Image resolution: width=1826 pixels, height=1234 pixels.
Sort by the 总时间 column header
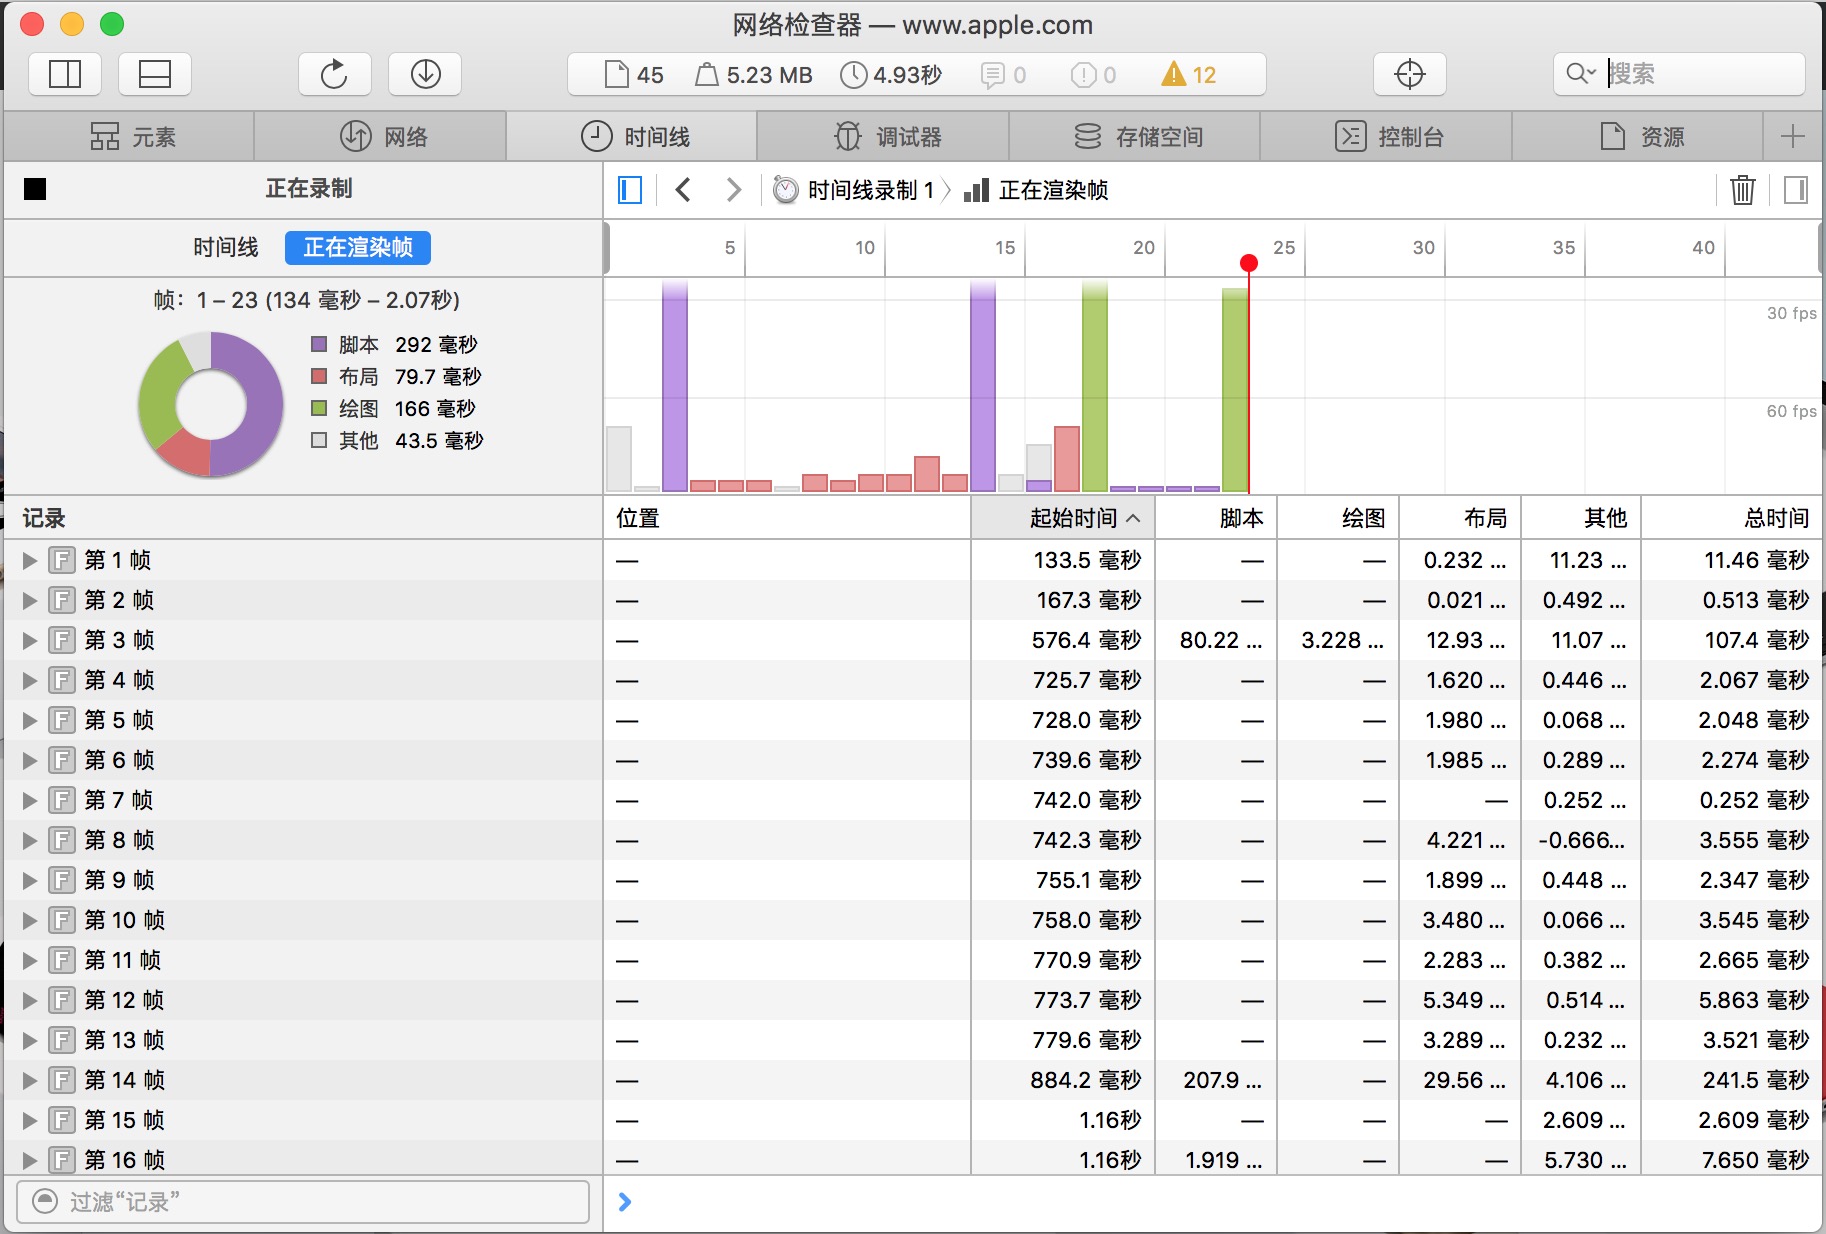point(1731,518)
